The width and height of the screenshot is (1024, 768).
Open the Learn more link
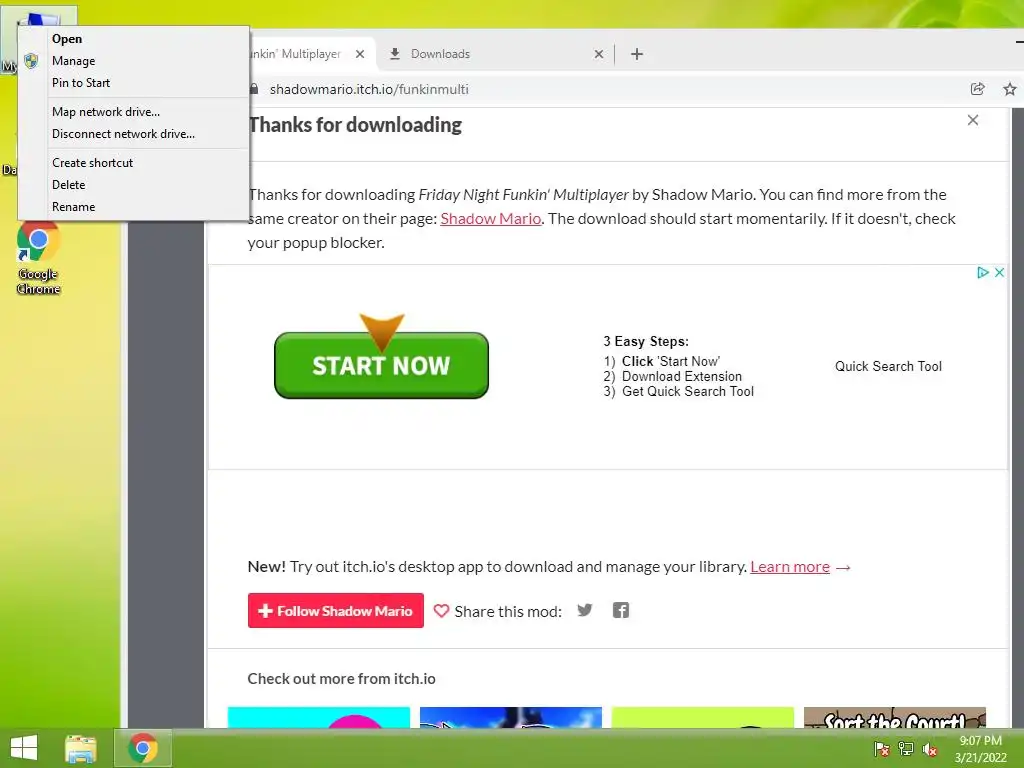coord(790,567)
